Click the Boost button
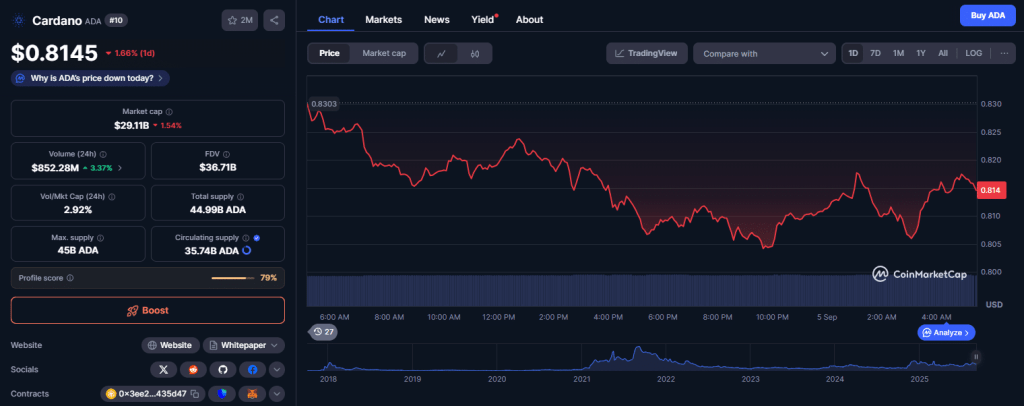1024x406 pixels. coord(148,311)
